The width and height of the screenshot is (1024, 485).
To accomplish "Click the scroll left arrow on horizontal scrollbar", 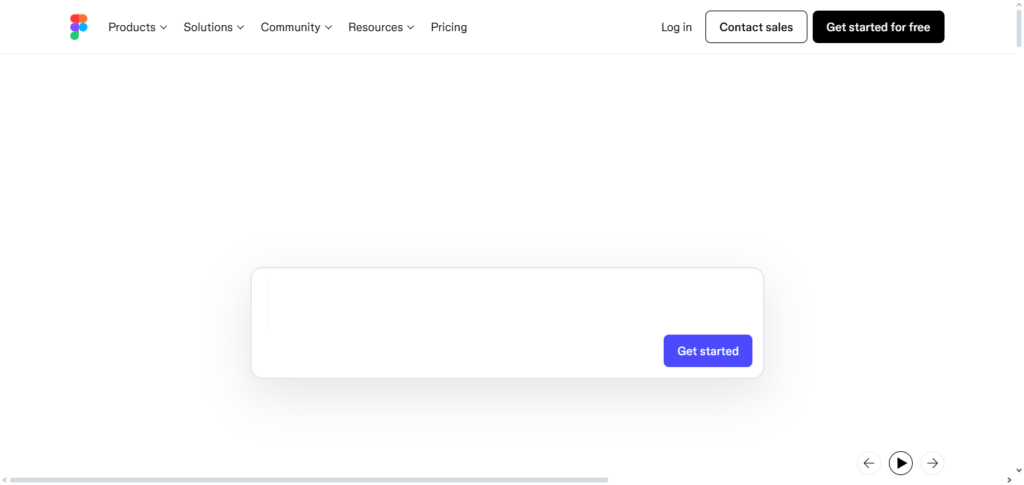I will [5, 480].
